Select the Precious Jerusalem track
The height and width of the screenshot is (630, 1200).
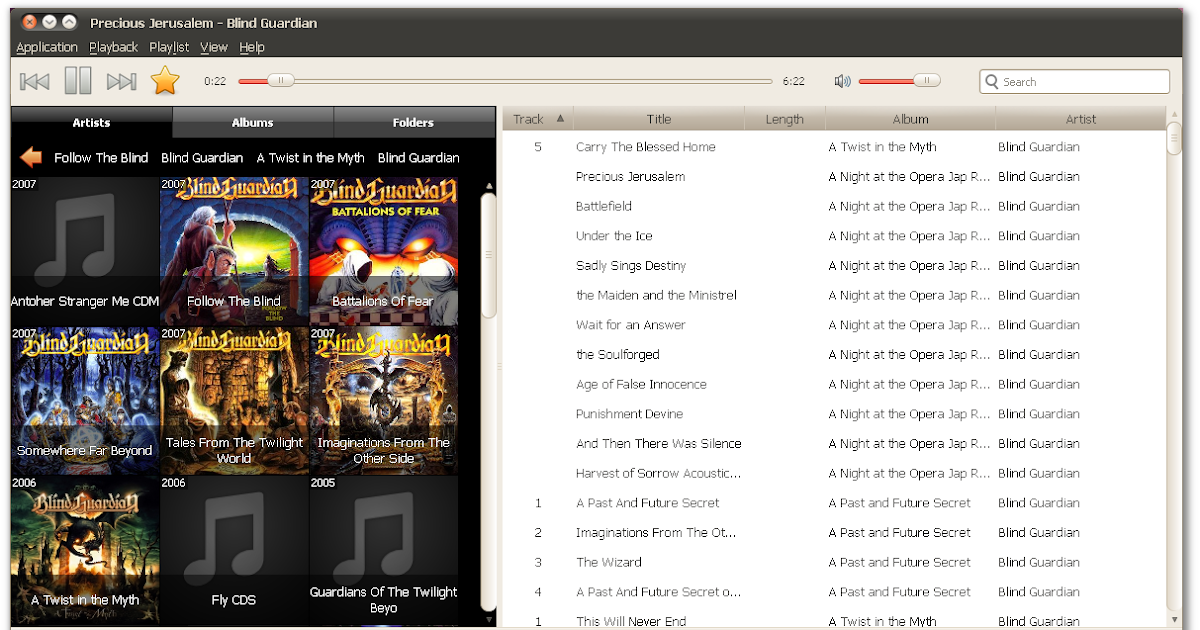(x=835, y=176)
